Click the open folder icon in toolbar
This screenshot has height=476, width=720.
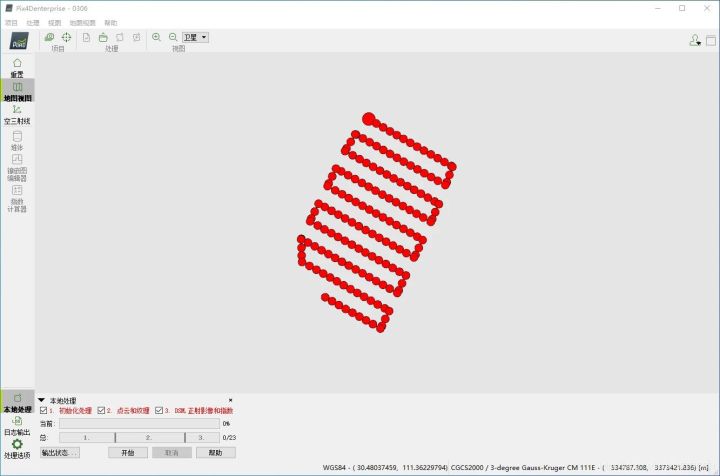[x=103, y=37]
